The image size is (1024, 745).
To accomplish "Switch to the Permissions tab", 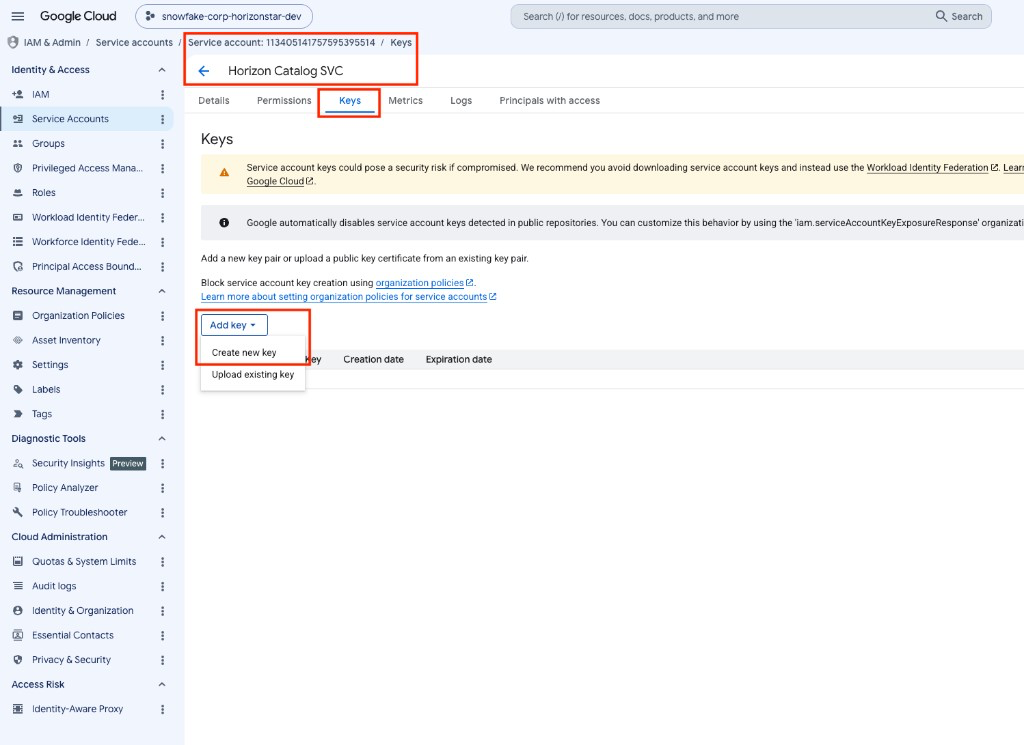I will [284, 101].
